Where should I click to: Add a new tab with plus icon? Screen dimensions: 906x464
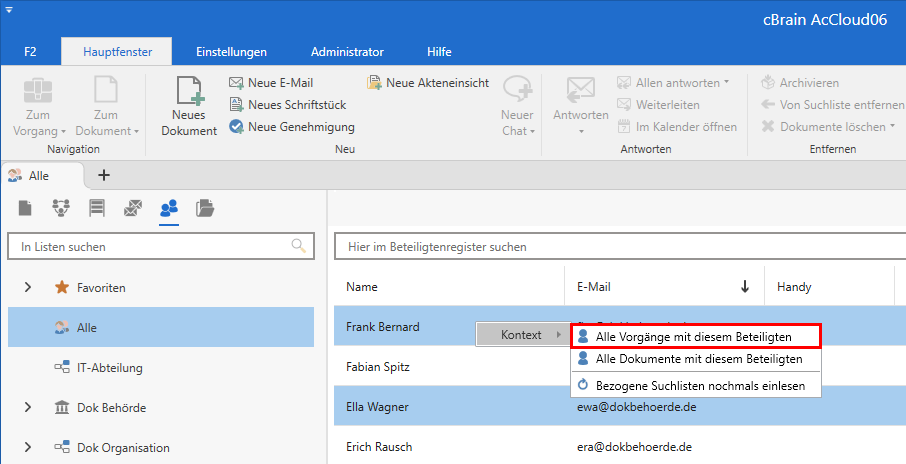(x=103, y=175)
